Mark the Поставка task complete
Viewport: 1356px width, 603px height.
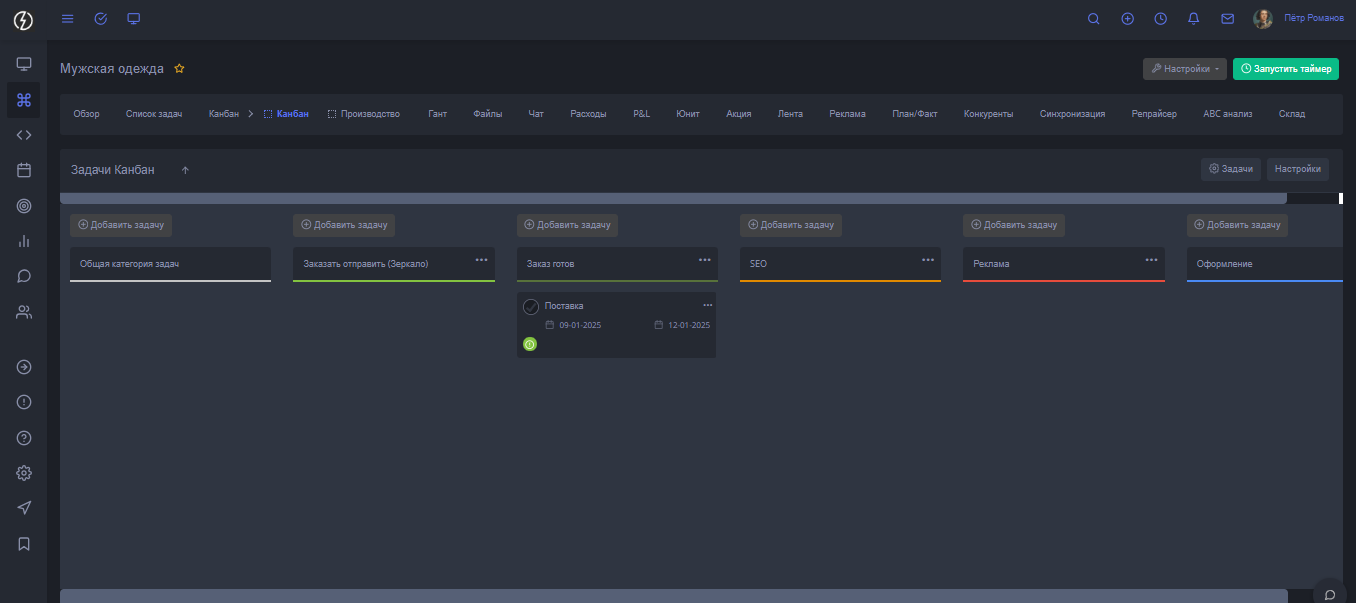pos(531,307)
